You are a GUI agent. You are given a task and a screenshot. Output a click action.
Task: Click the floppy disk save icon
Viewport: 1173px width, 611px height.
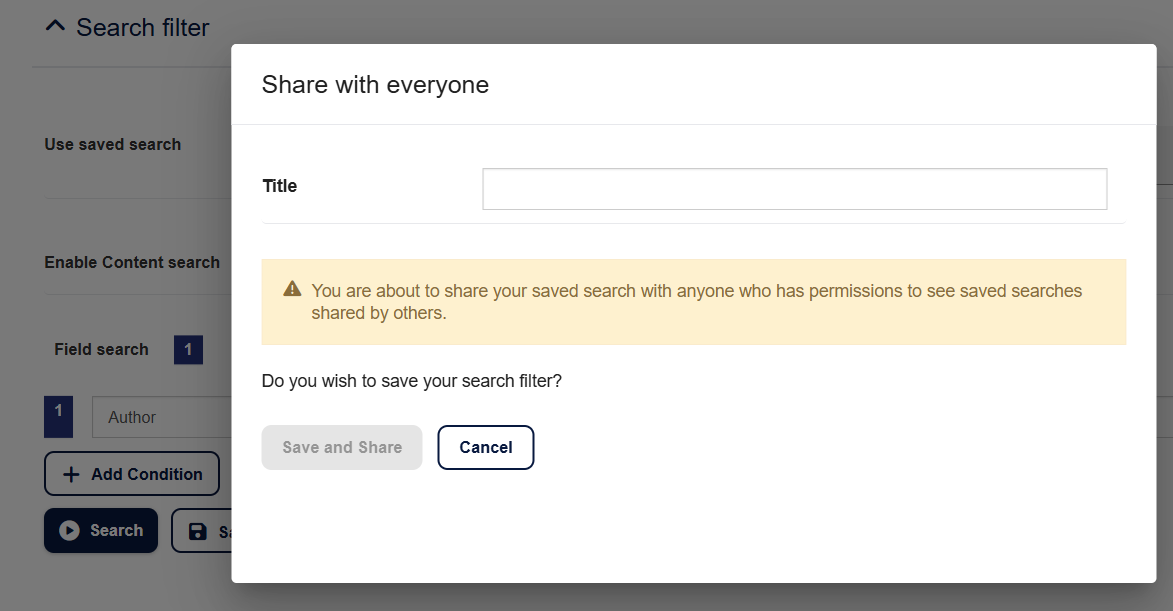pos(197,532)
